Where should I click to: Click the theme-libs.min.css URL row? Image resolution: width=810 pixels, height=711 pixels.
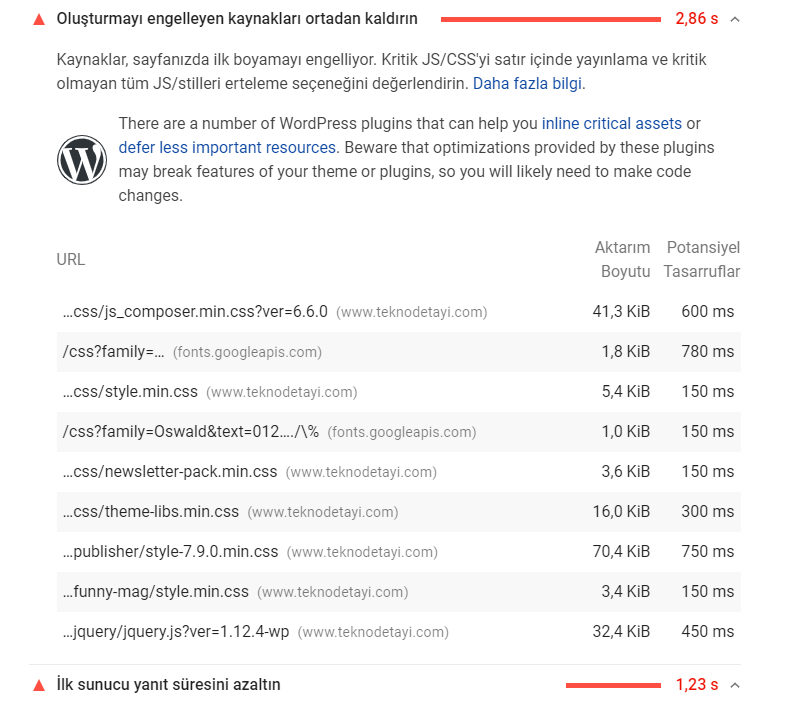399,512
